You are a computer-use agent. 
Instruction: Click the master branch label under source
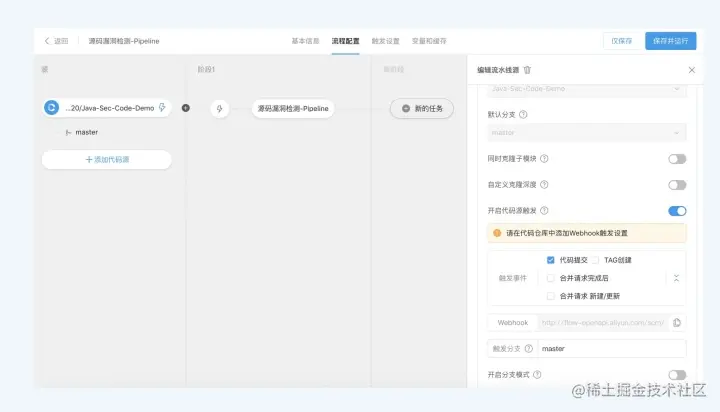pyautogui.click(x=86, y=132)
